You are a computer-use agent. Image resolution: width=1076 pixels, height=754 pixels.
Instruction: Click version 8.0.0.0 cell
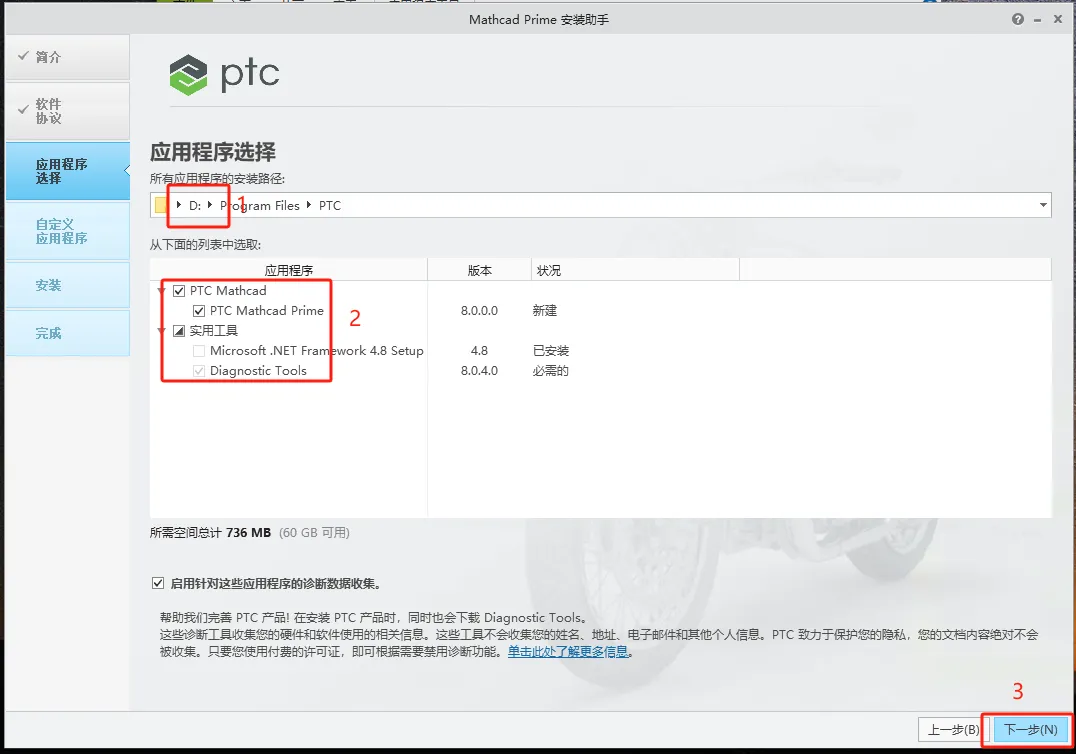[x=479, y=311]
